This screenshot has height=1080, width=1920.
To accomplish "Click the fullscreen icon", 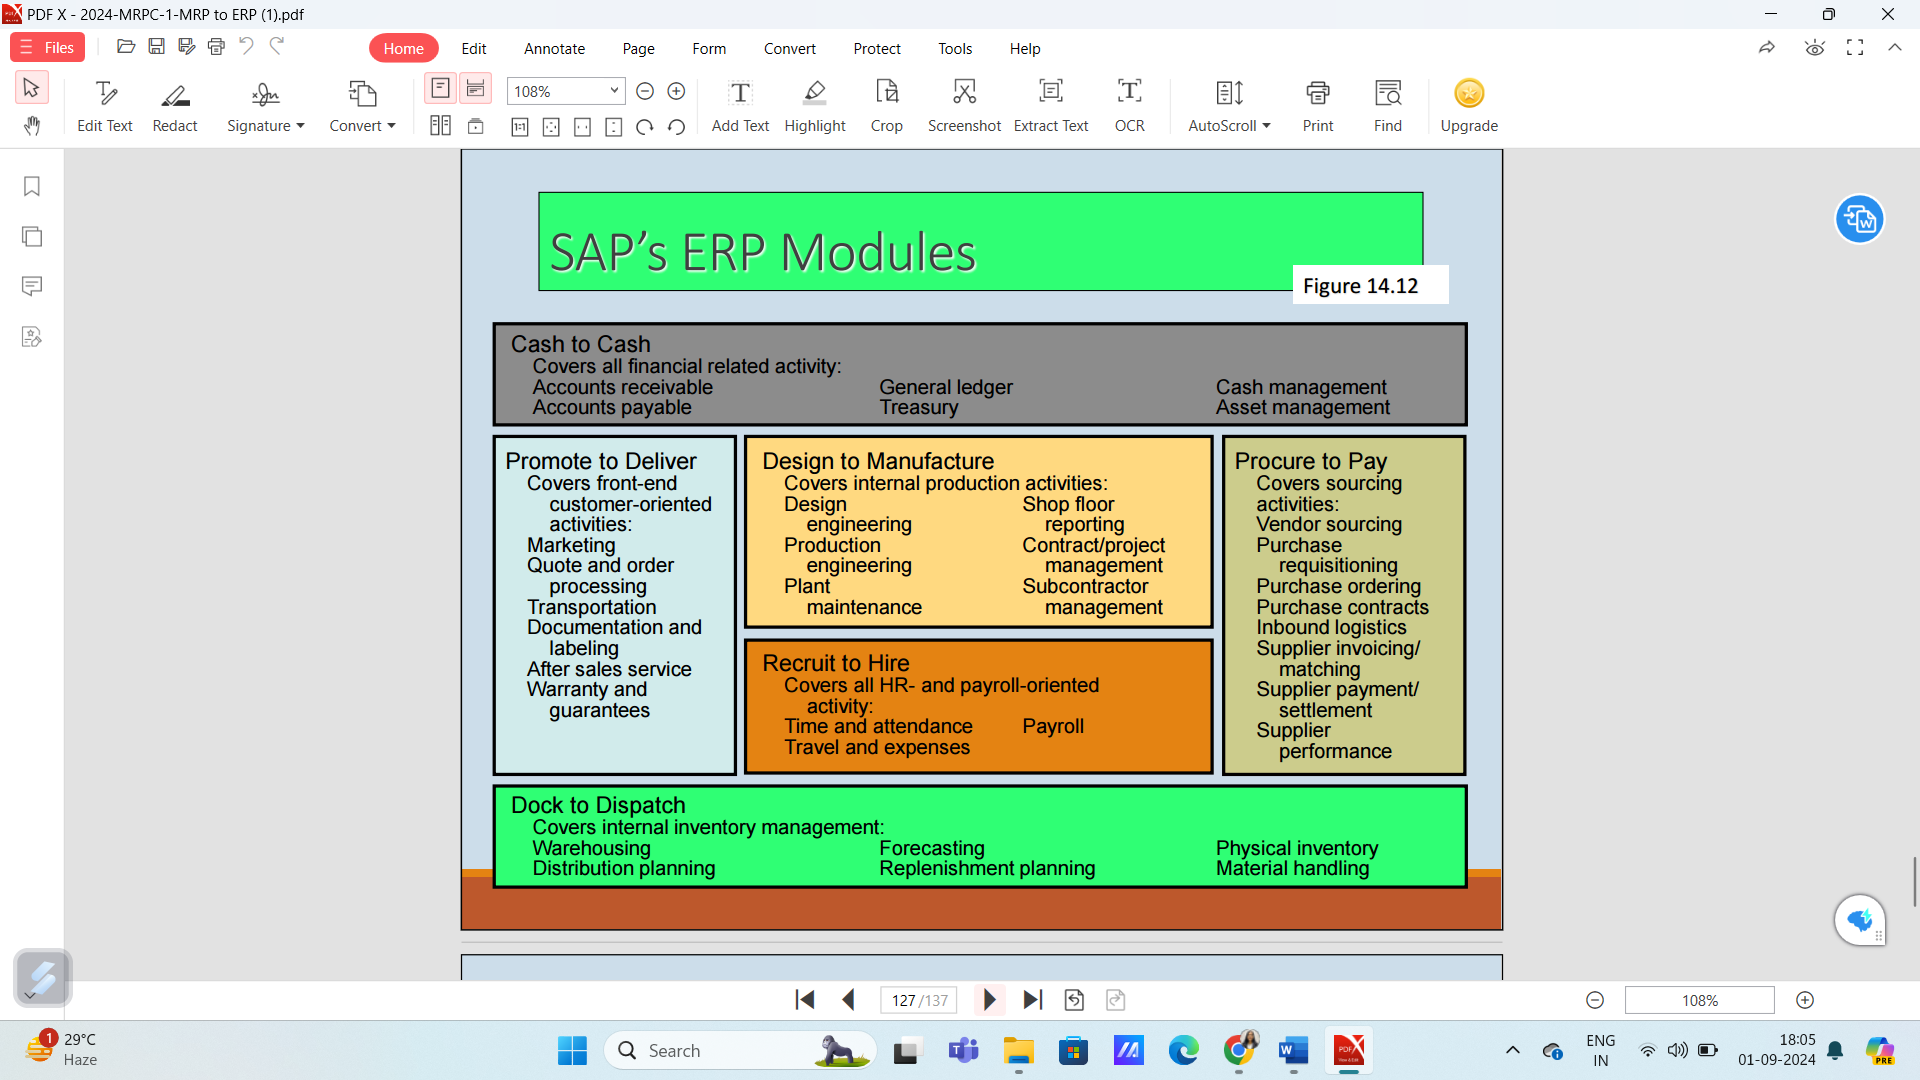I will tap(1855, 48).
